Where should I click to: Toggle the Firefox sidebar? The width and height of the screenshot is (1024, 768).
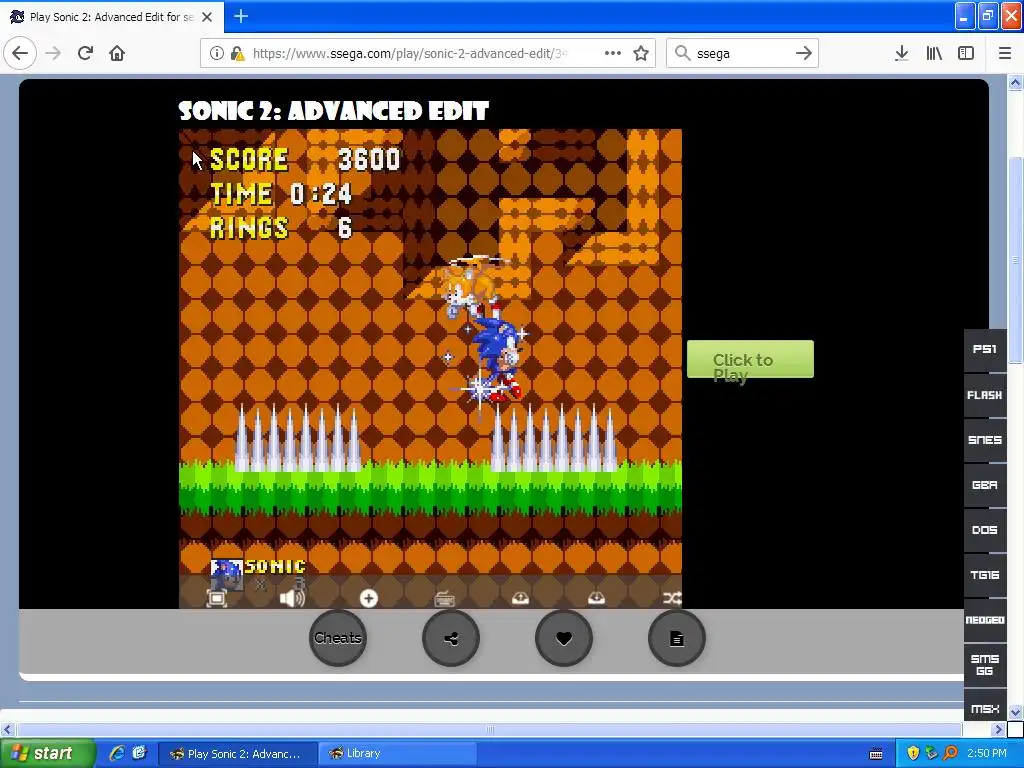pos(966,53)
